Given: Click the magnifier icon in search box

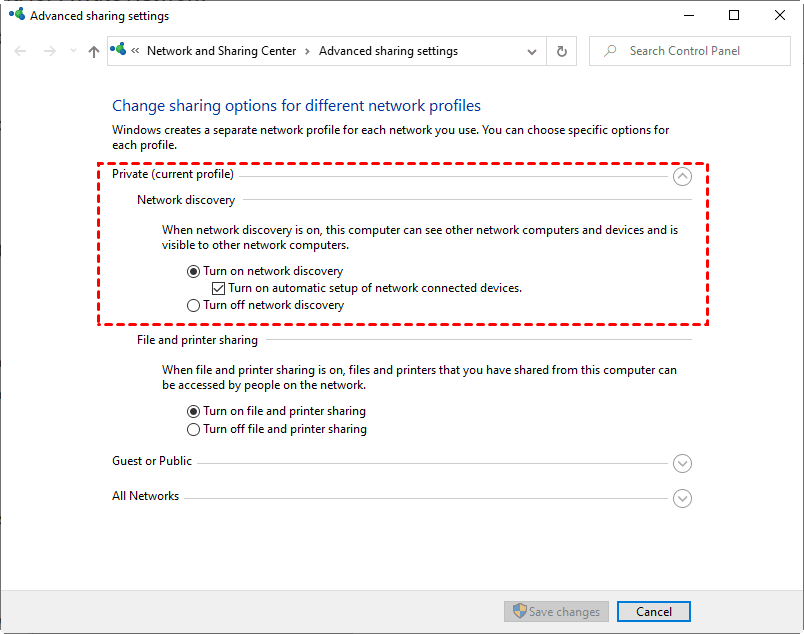Looking at the screenshot, I should 609,51.
